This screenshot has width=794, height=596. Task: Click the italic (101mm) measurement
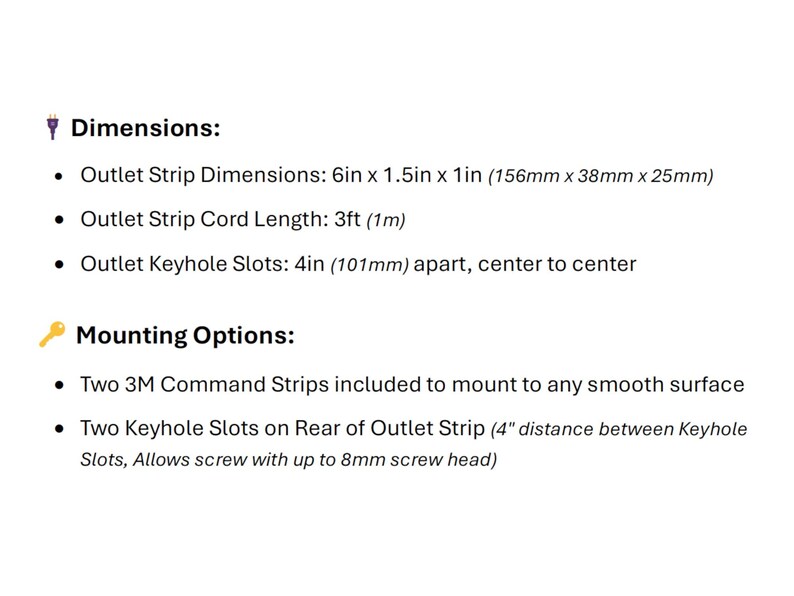pos(369,265)
